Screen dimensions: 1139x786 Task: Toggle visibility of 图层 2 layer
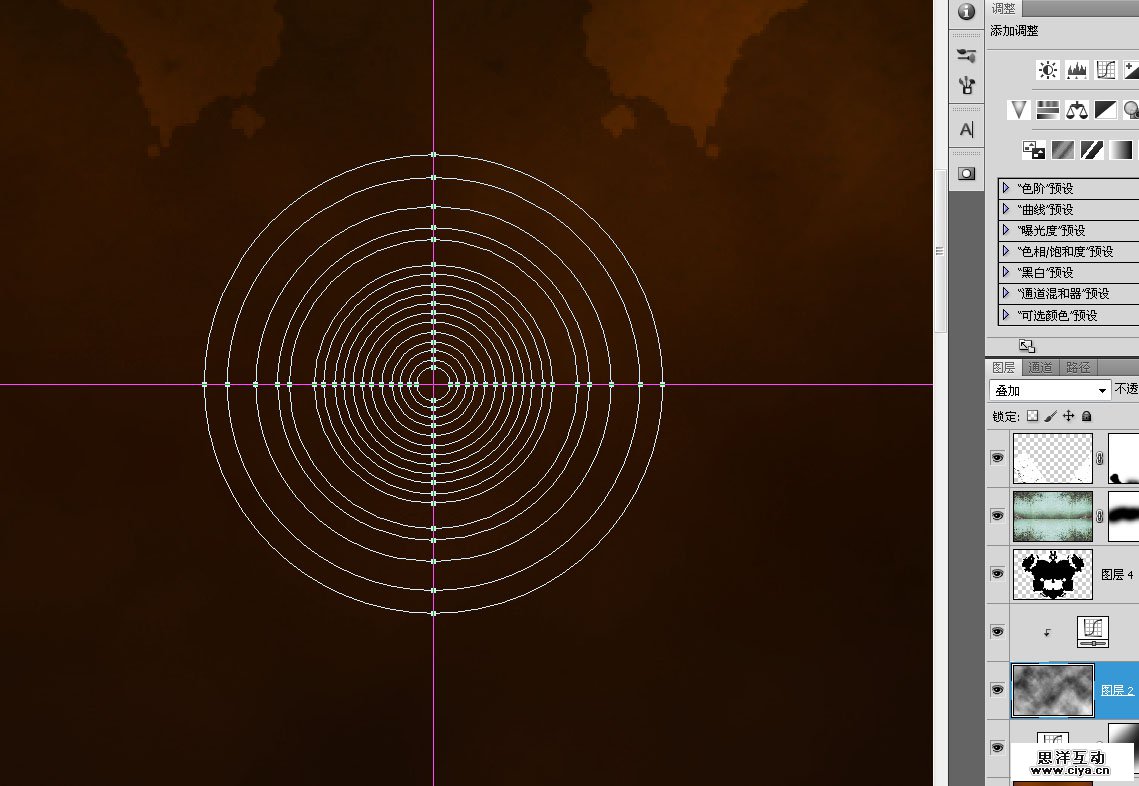[997, 690]
